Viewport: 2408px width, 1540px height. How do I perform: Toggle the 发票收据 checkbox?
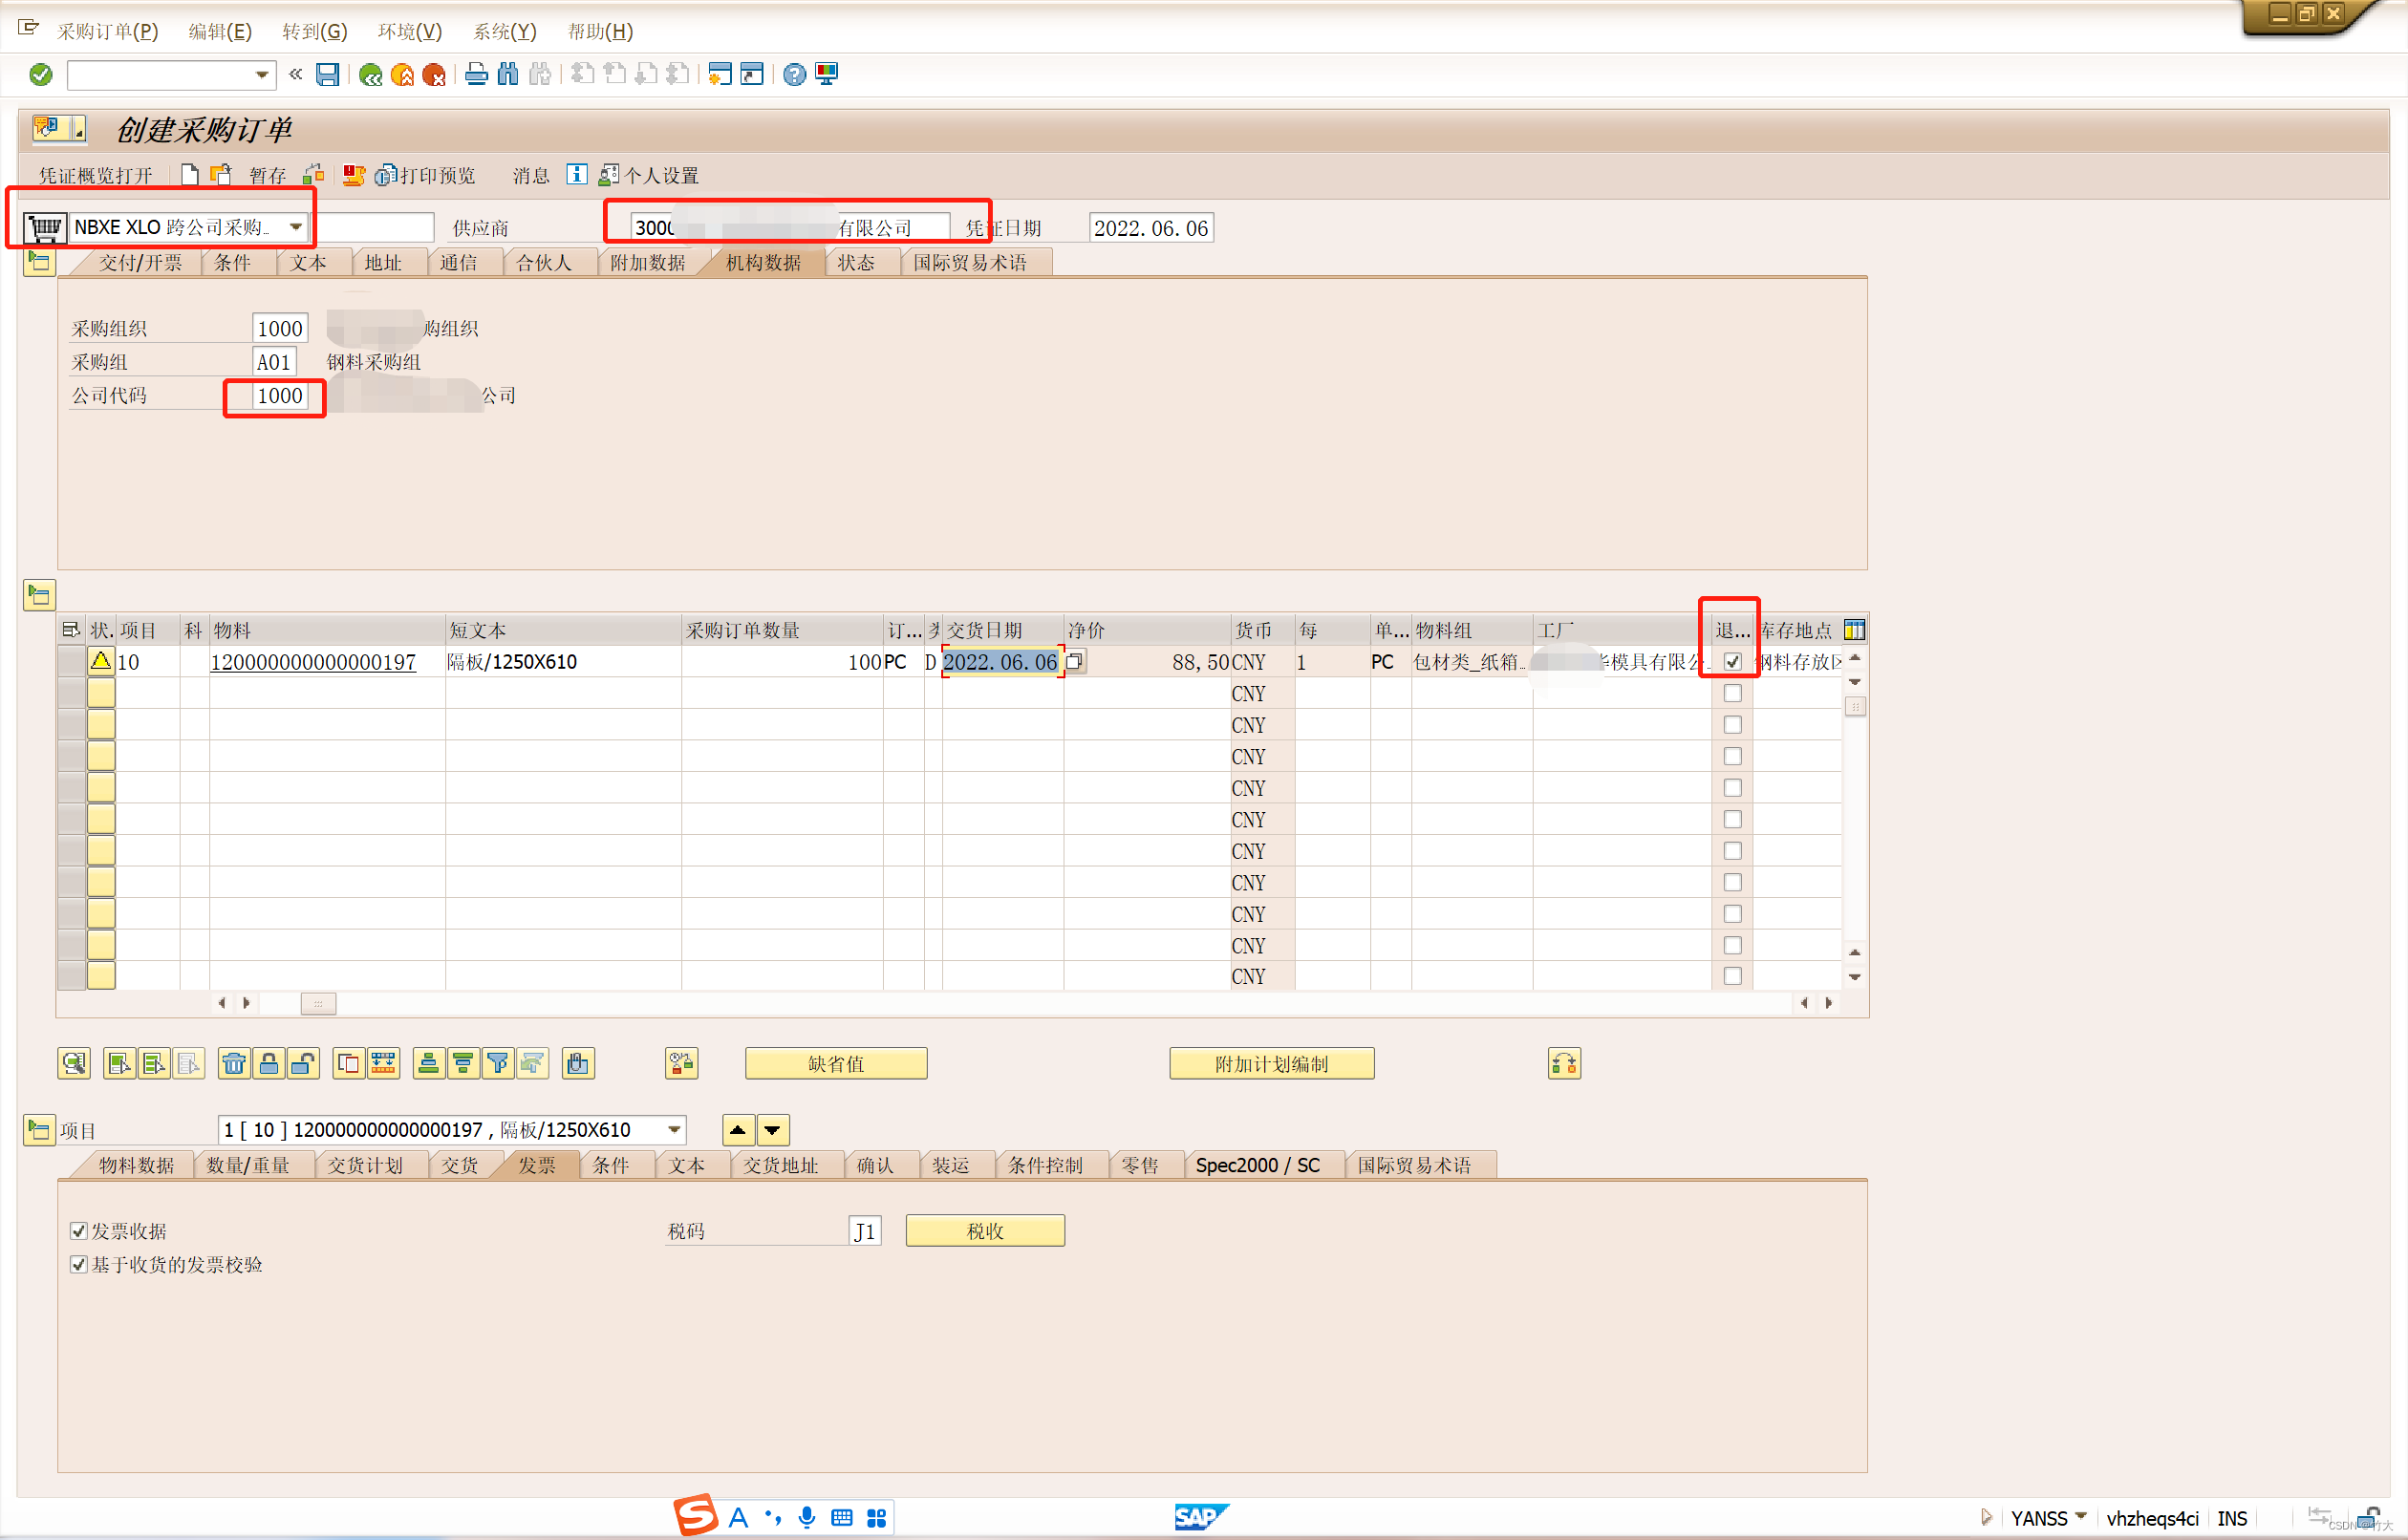[x=79, y=1231]
